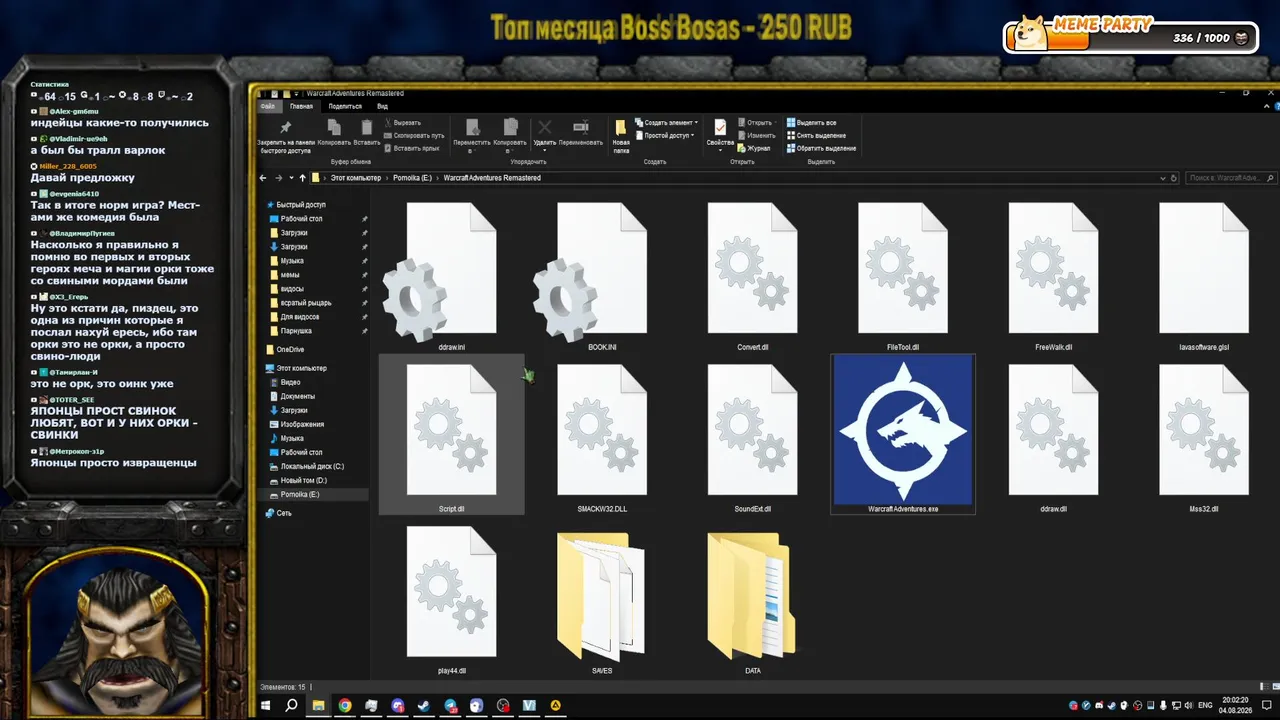Switch to the Вид ribbon tab

tap(382, 106)
